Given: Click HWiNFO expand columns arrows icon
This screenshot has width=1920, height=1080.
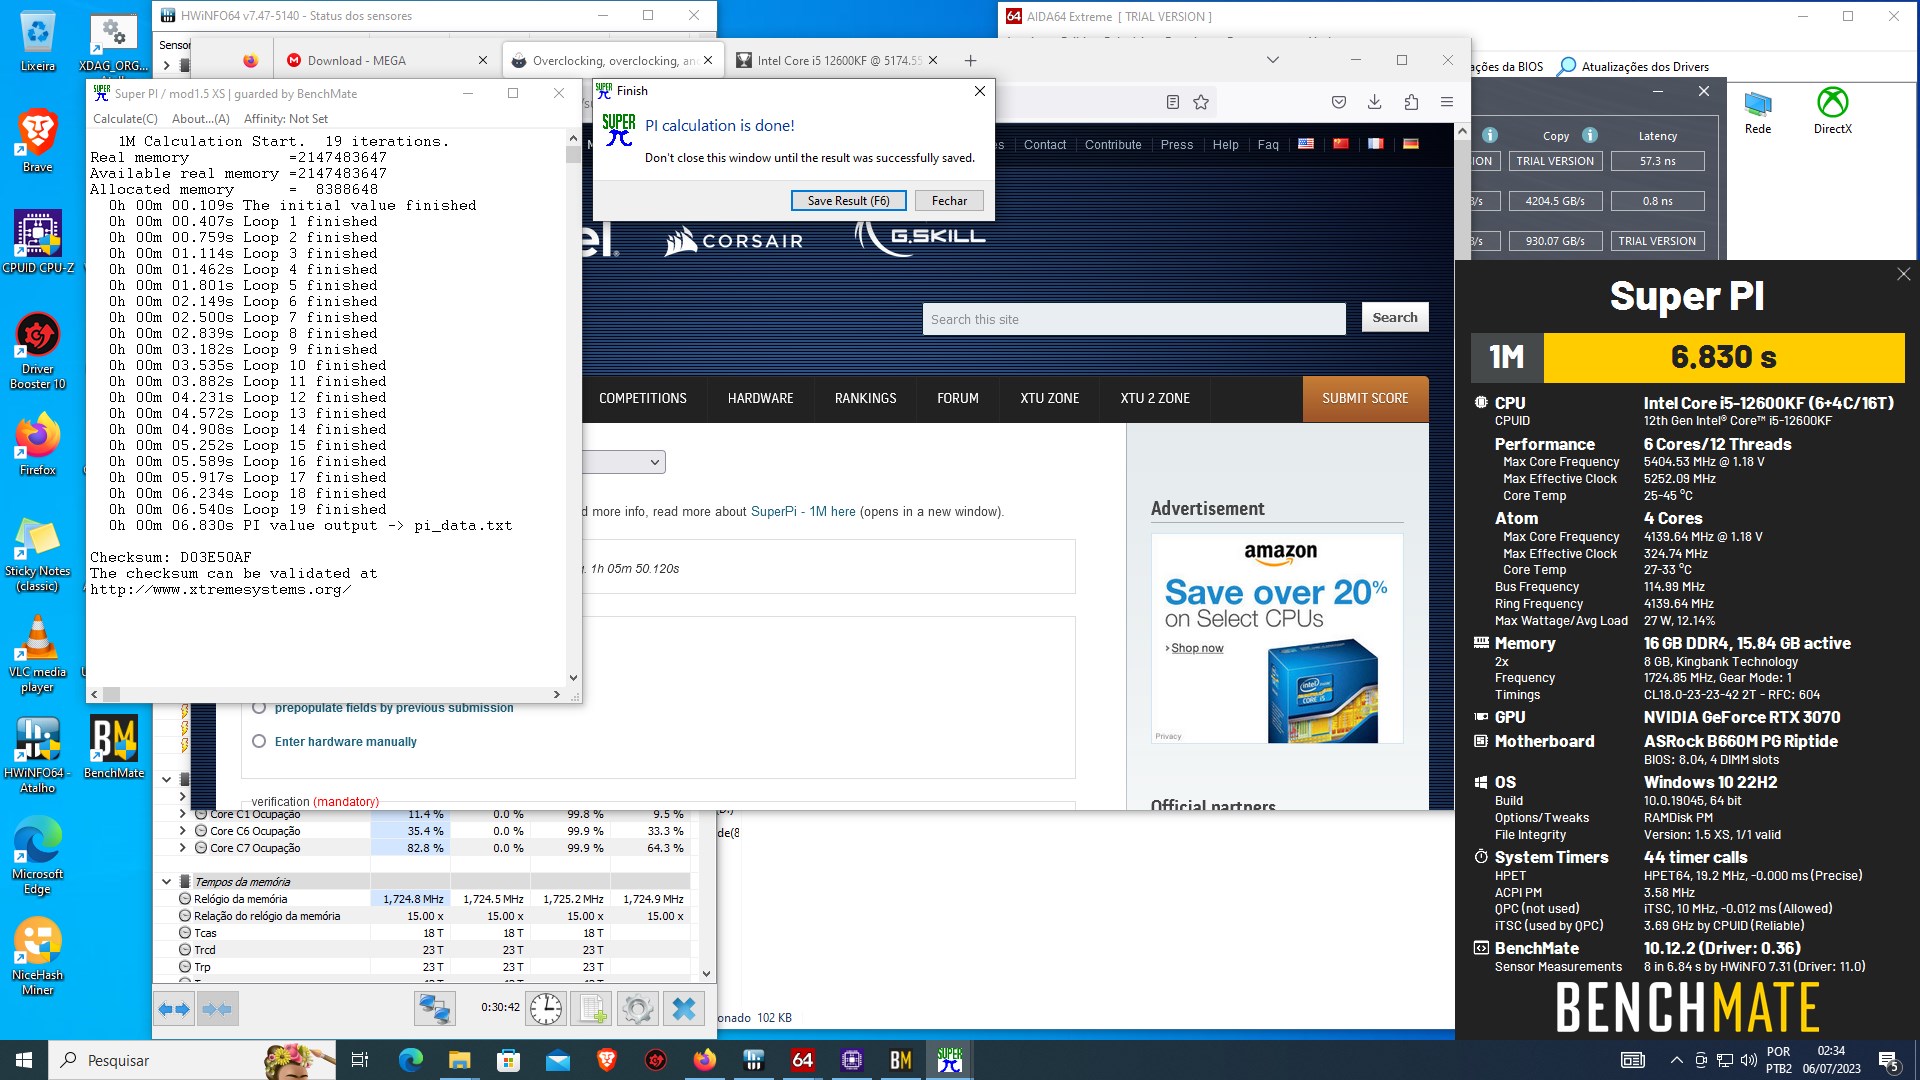Looking at the screenshot, I should coord(174,1009).
